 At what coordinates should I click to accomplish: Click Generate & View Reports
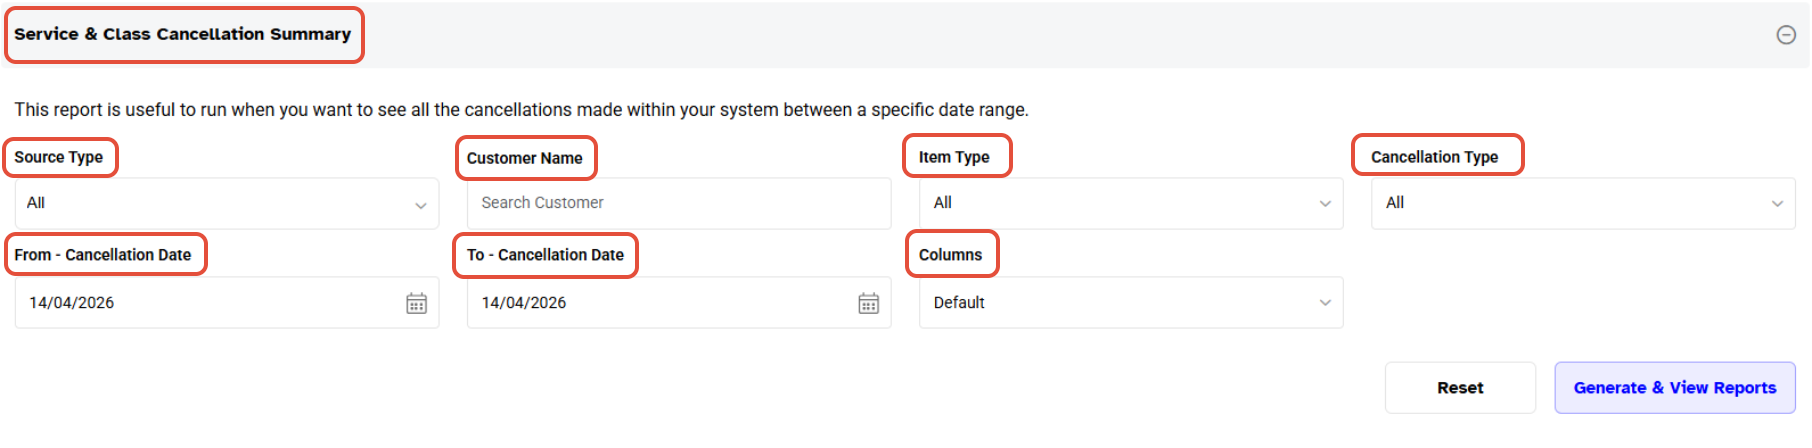[x=1674, y=388]
